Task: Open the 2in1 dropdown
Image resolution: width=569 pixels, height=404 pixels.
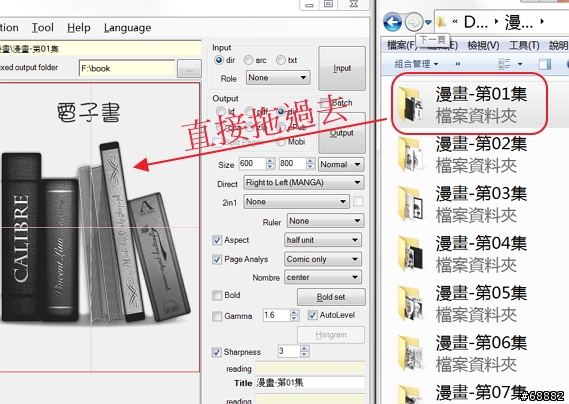Action: 296,201
